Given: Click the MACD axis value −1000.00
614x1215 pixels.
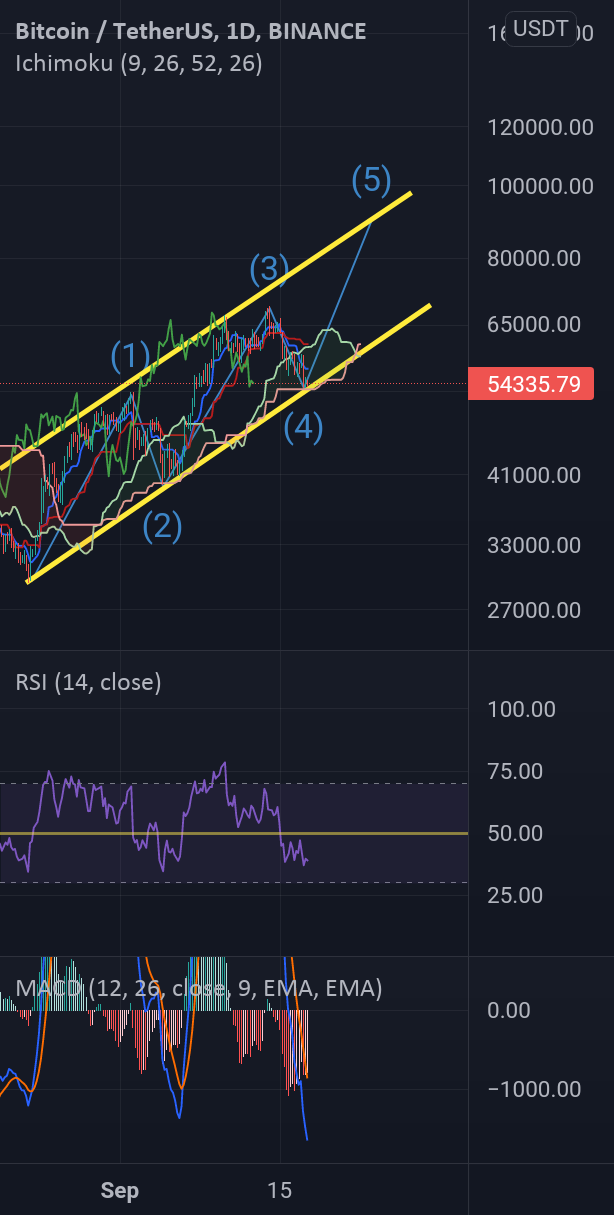Looking at the screenshot, I should (534, 1089).
